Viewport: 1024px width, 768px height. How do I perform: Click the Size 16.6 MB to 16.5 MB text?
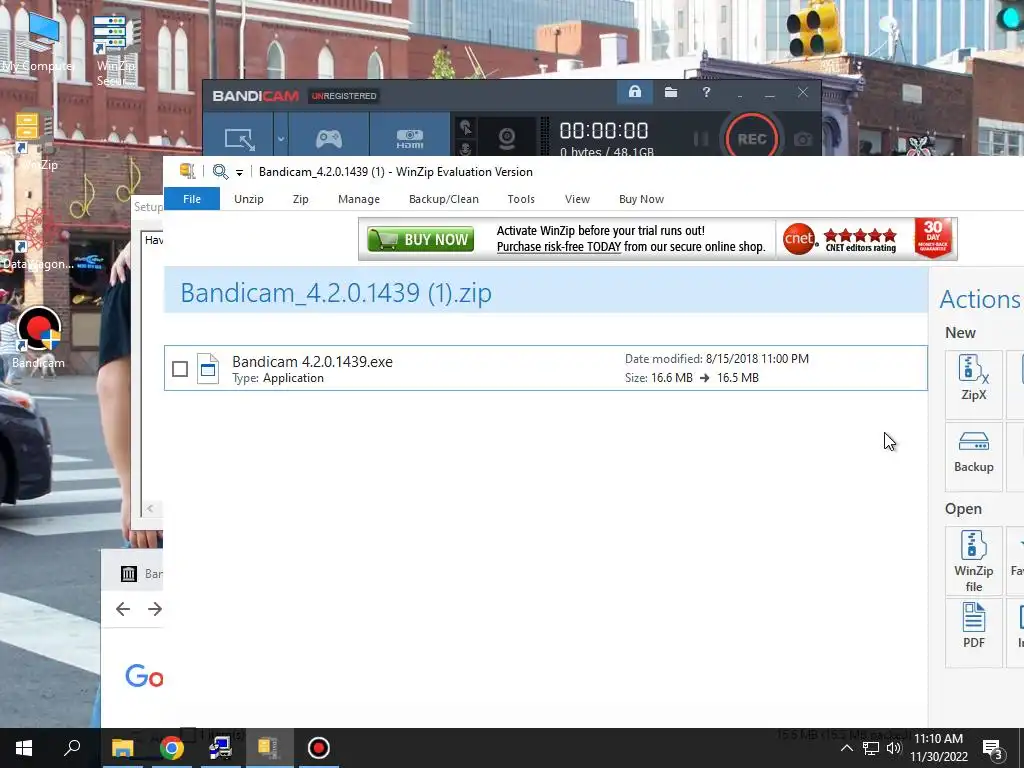point(692,377)
